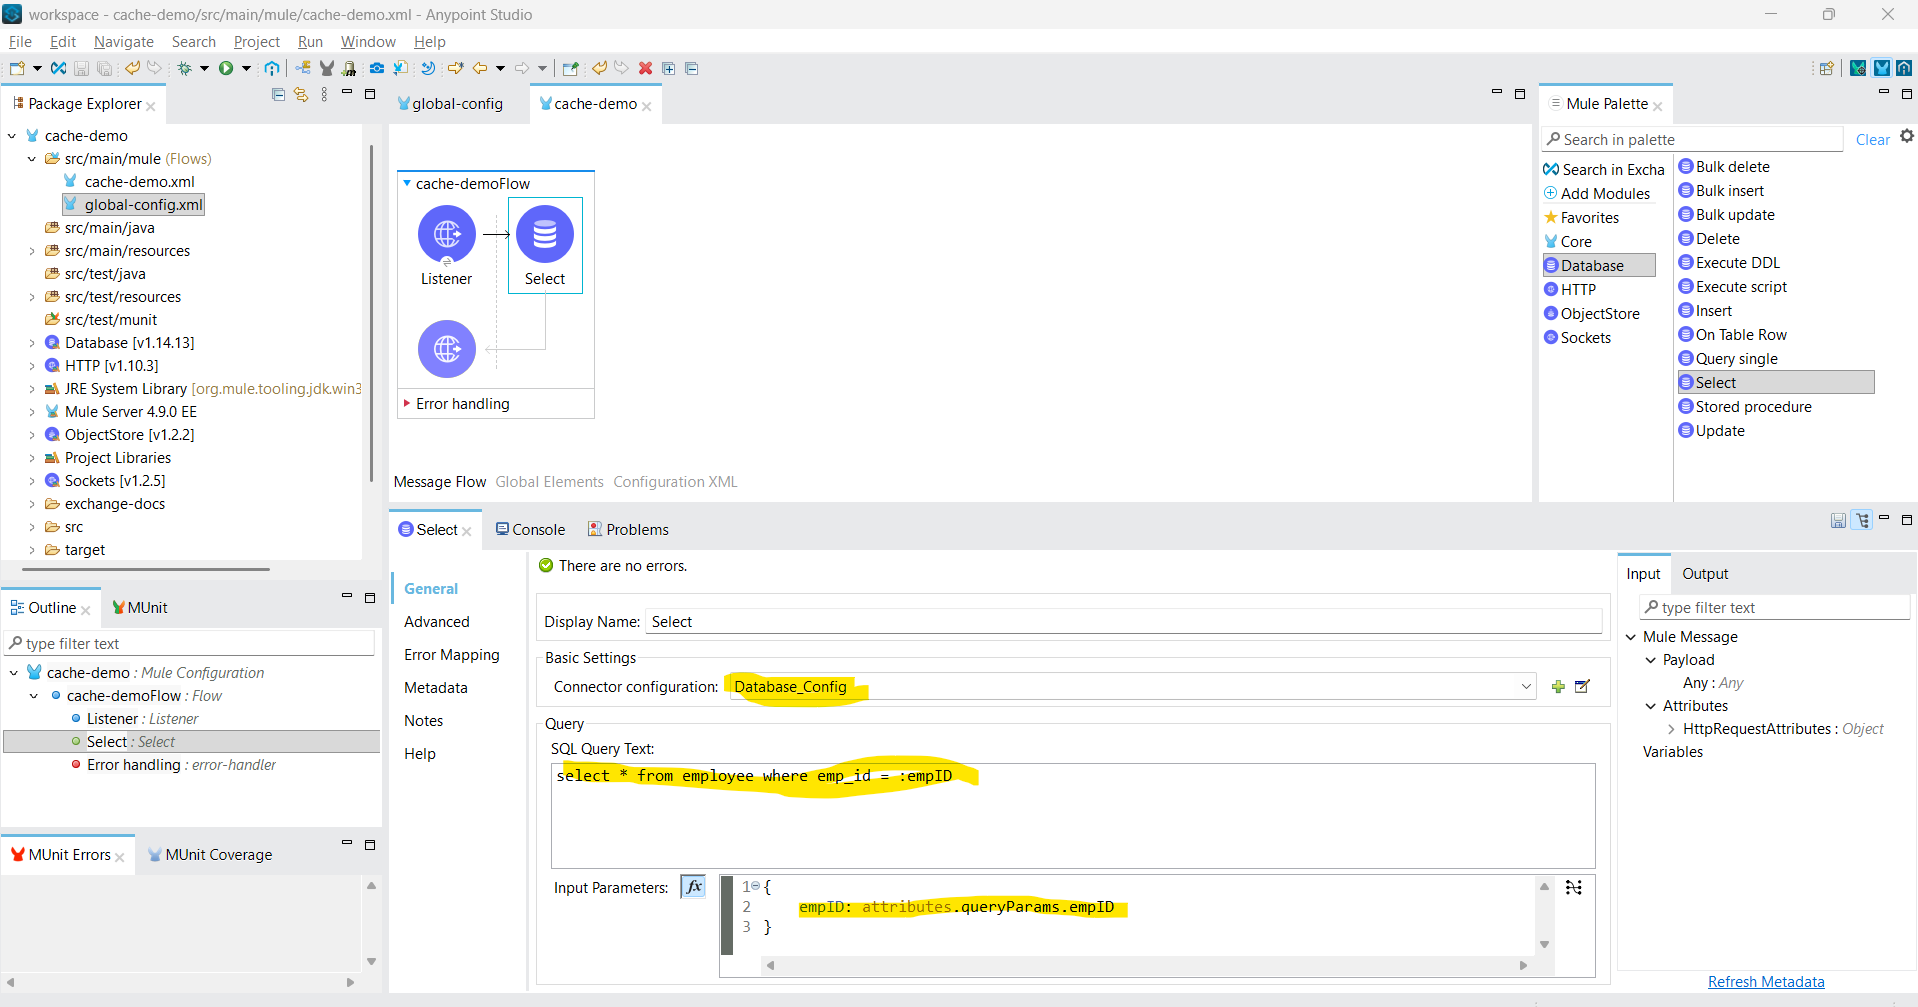Open the Metadata section in properties
Viewport: 1918px width, 1007px height.
pyautogui.click(x=436, y=688)
